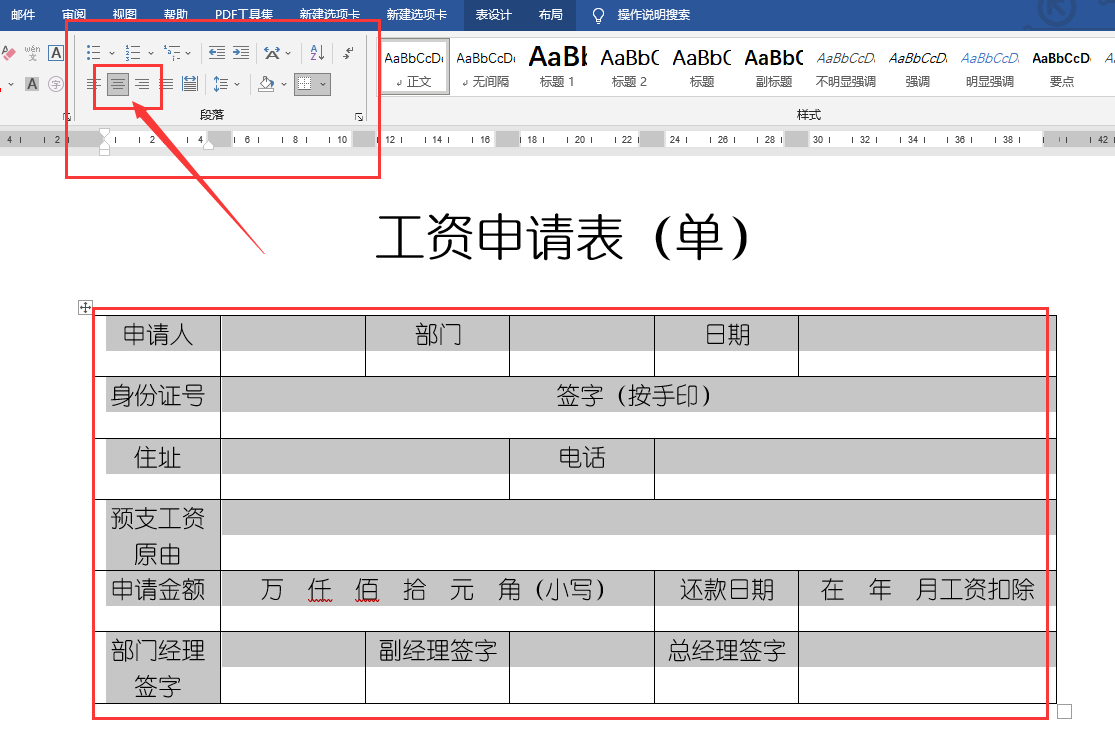Open the line spacing dropdown
This screenshot has width=1115, height=756.
pos(236,83)
